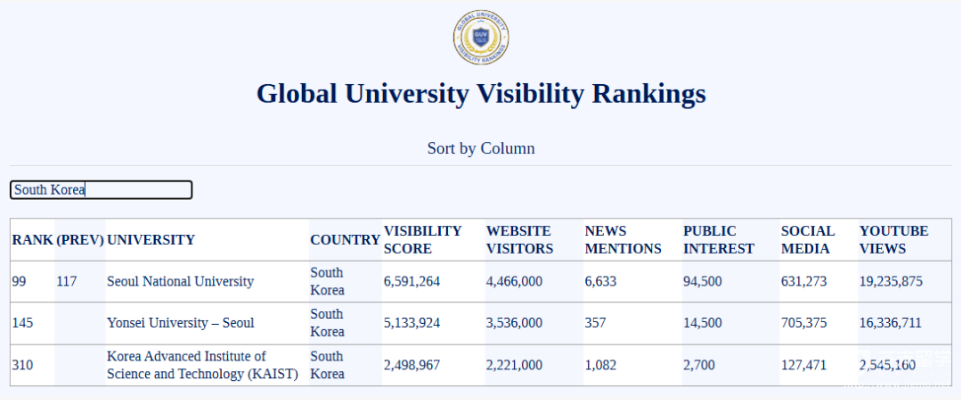Sort table by Rank column header

(x=31, y=240)
